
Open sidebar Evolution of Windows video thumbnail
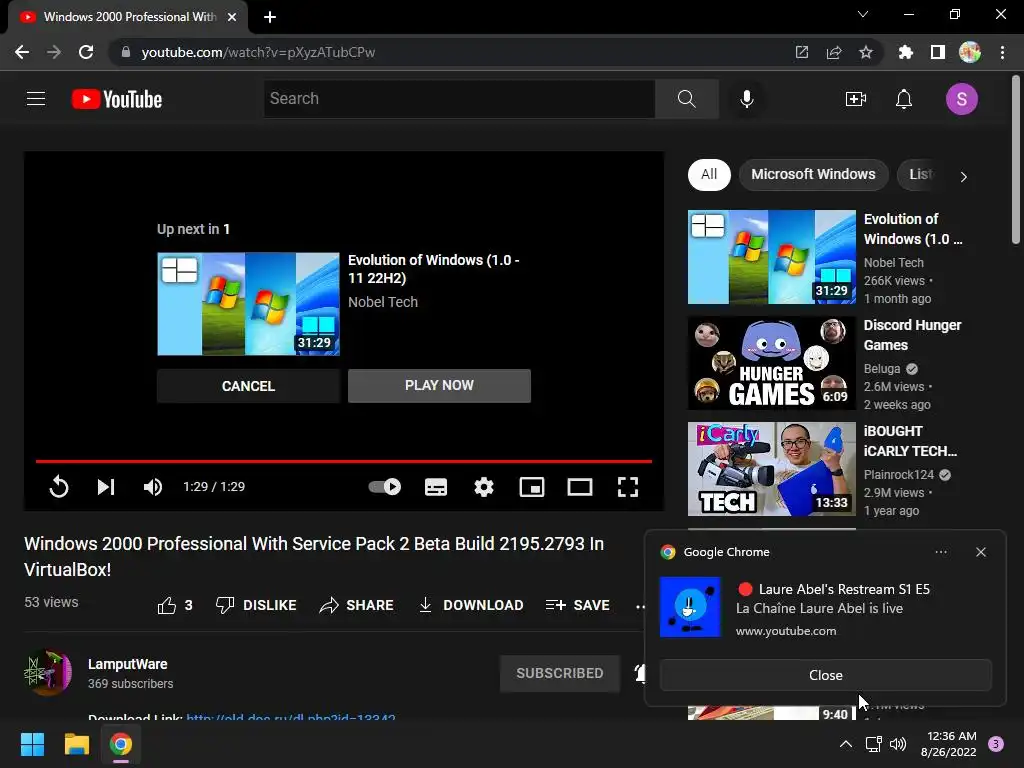point(771,257)
